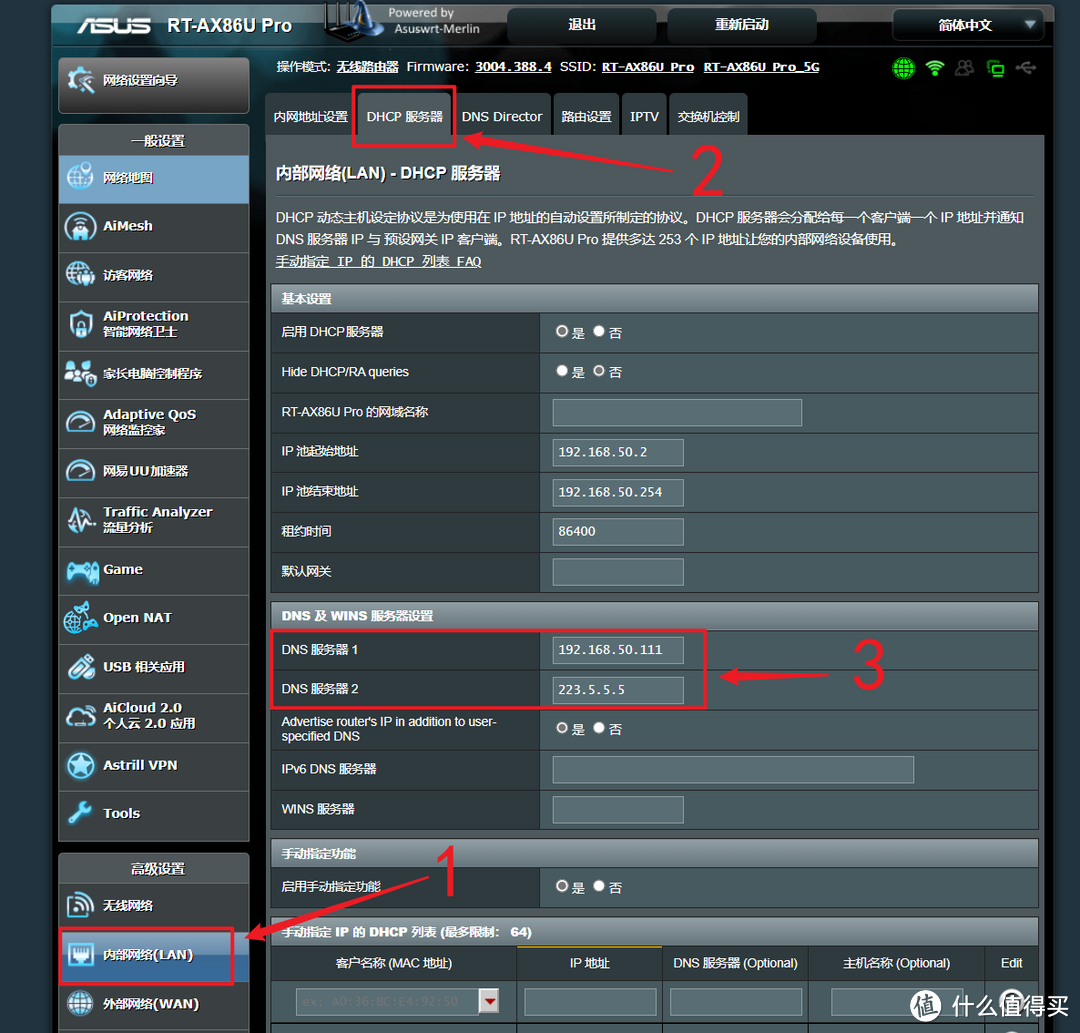
Task: Open the Game controller icon
Action: pyautogui.click(x=83, y=570)
